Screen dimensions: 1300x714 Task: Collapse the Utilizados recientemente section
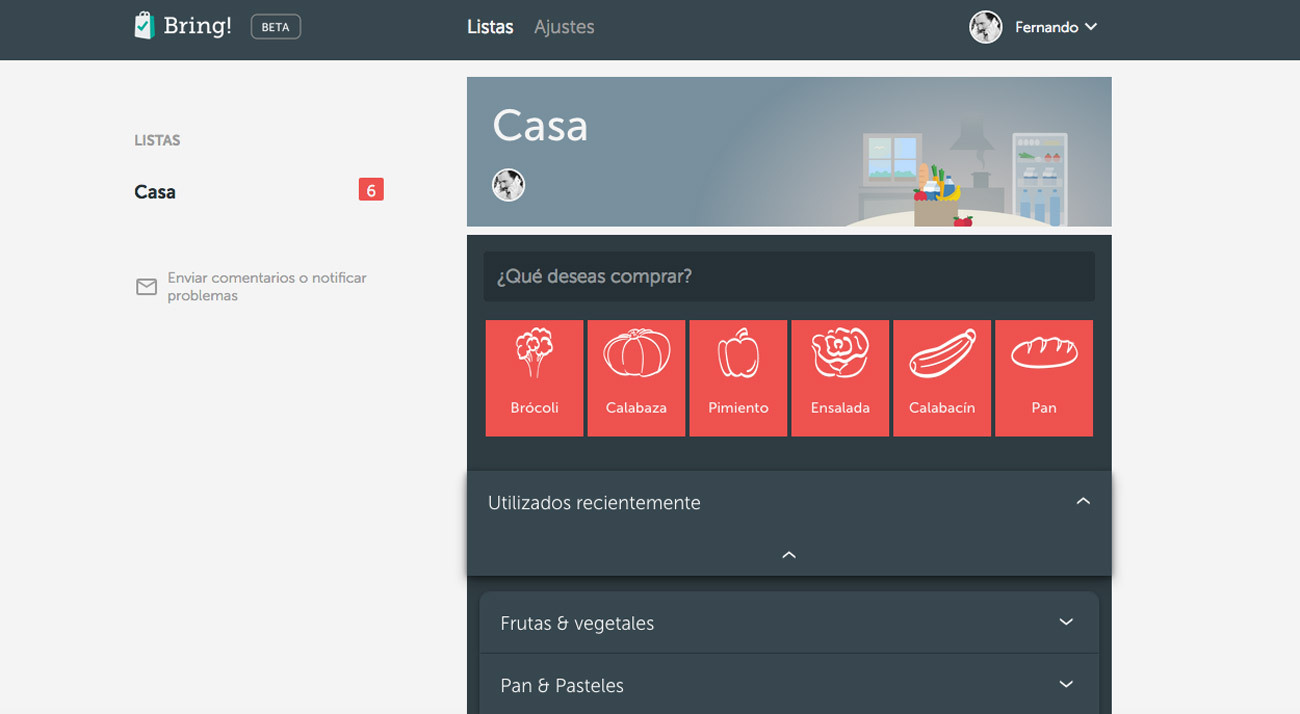[1082, 501]
